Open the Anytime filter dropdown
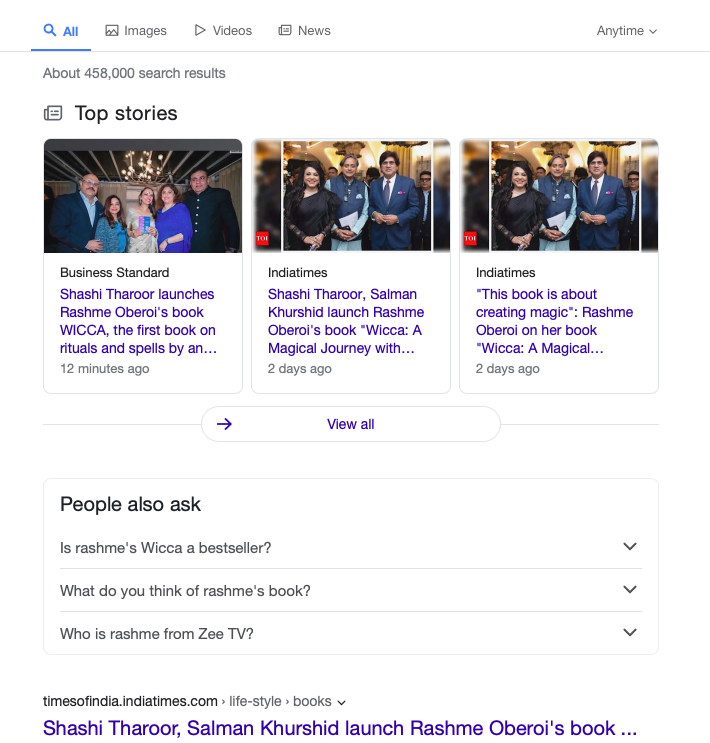Screen dimensions: 710x743 pyautogui.click(x=627, y=31)
